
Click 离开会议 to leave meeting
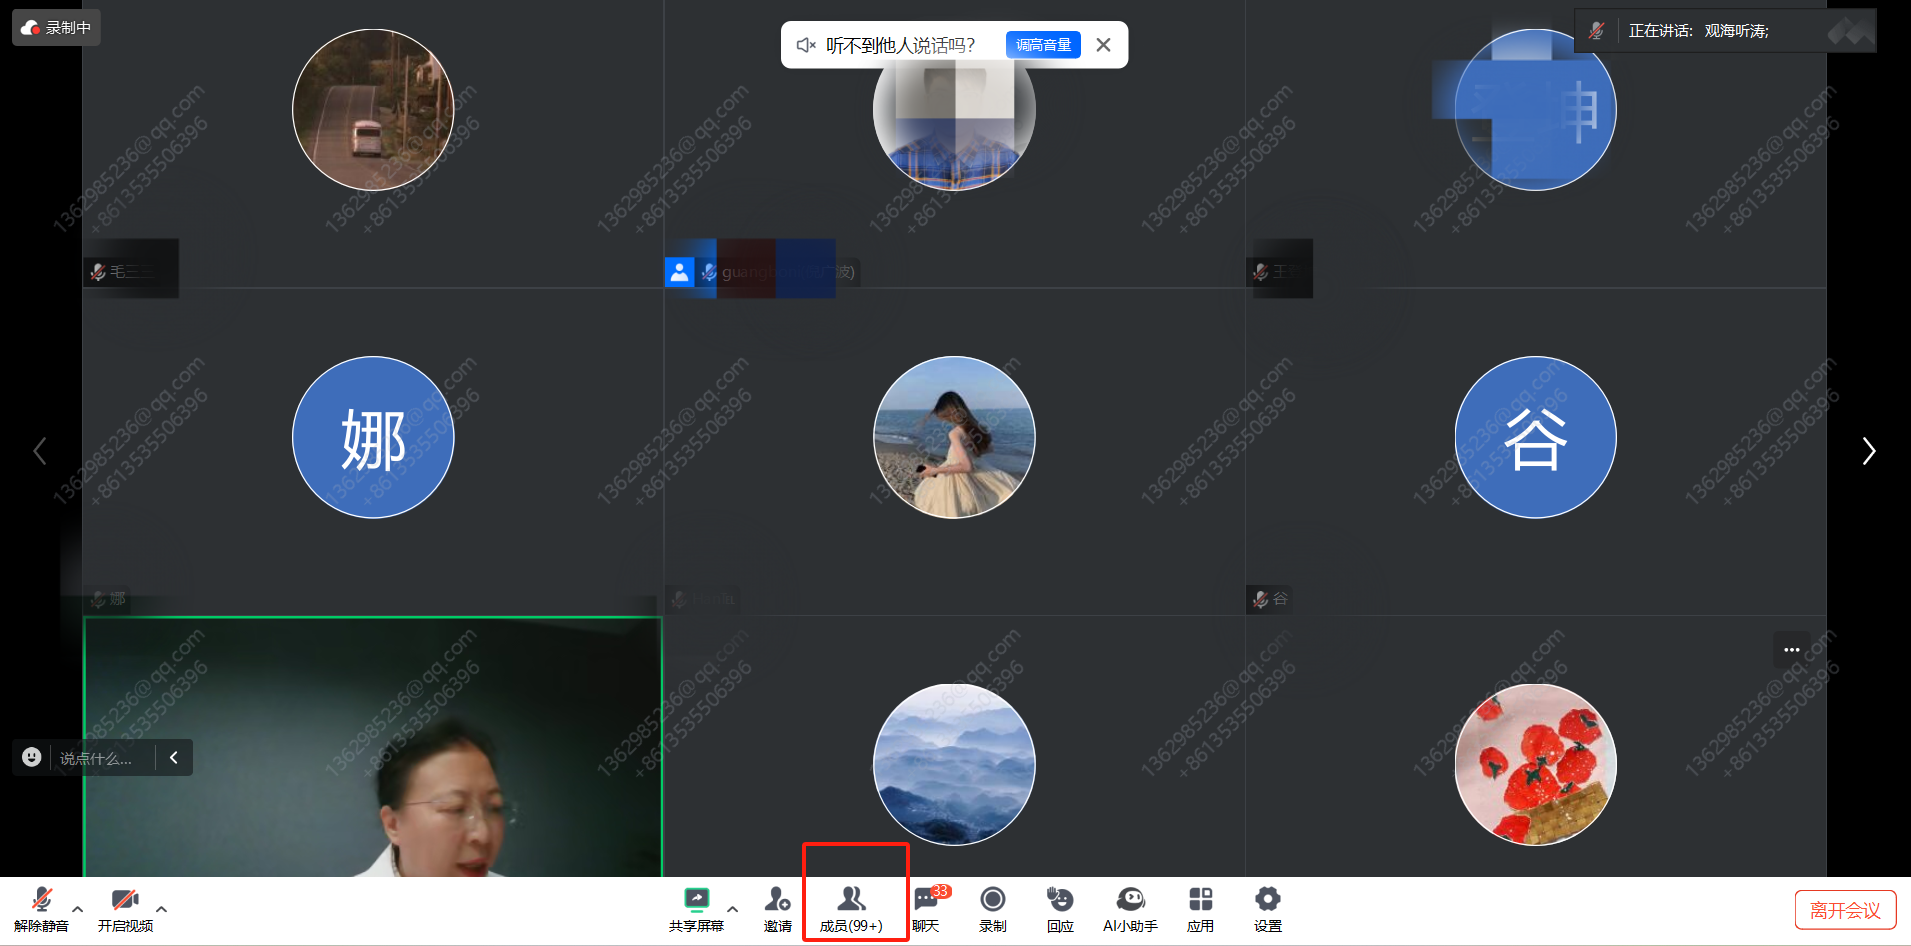[x=1845, y=910]
